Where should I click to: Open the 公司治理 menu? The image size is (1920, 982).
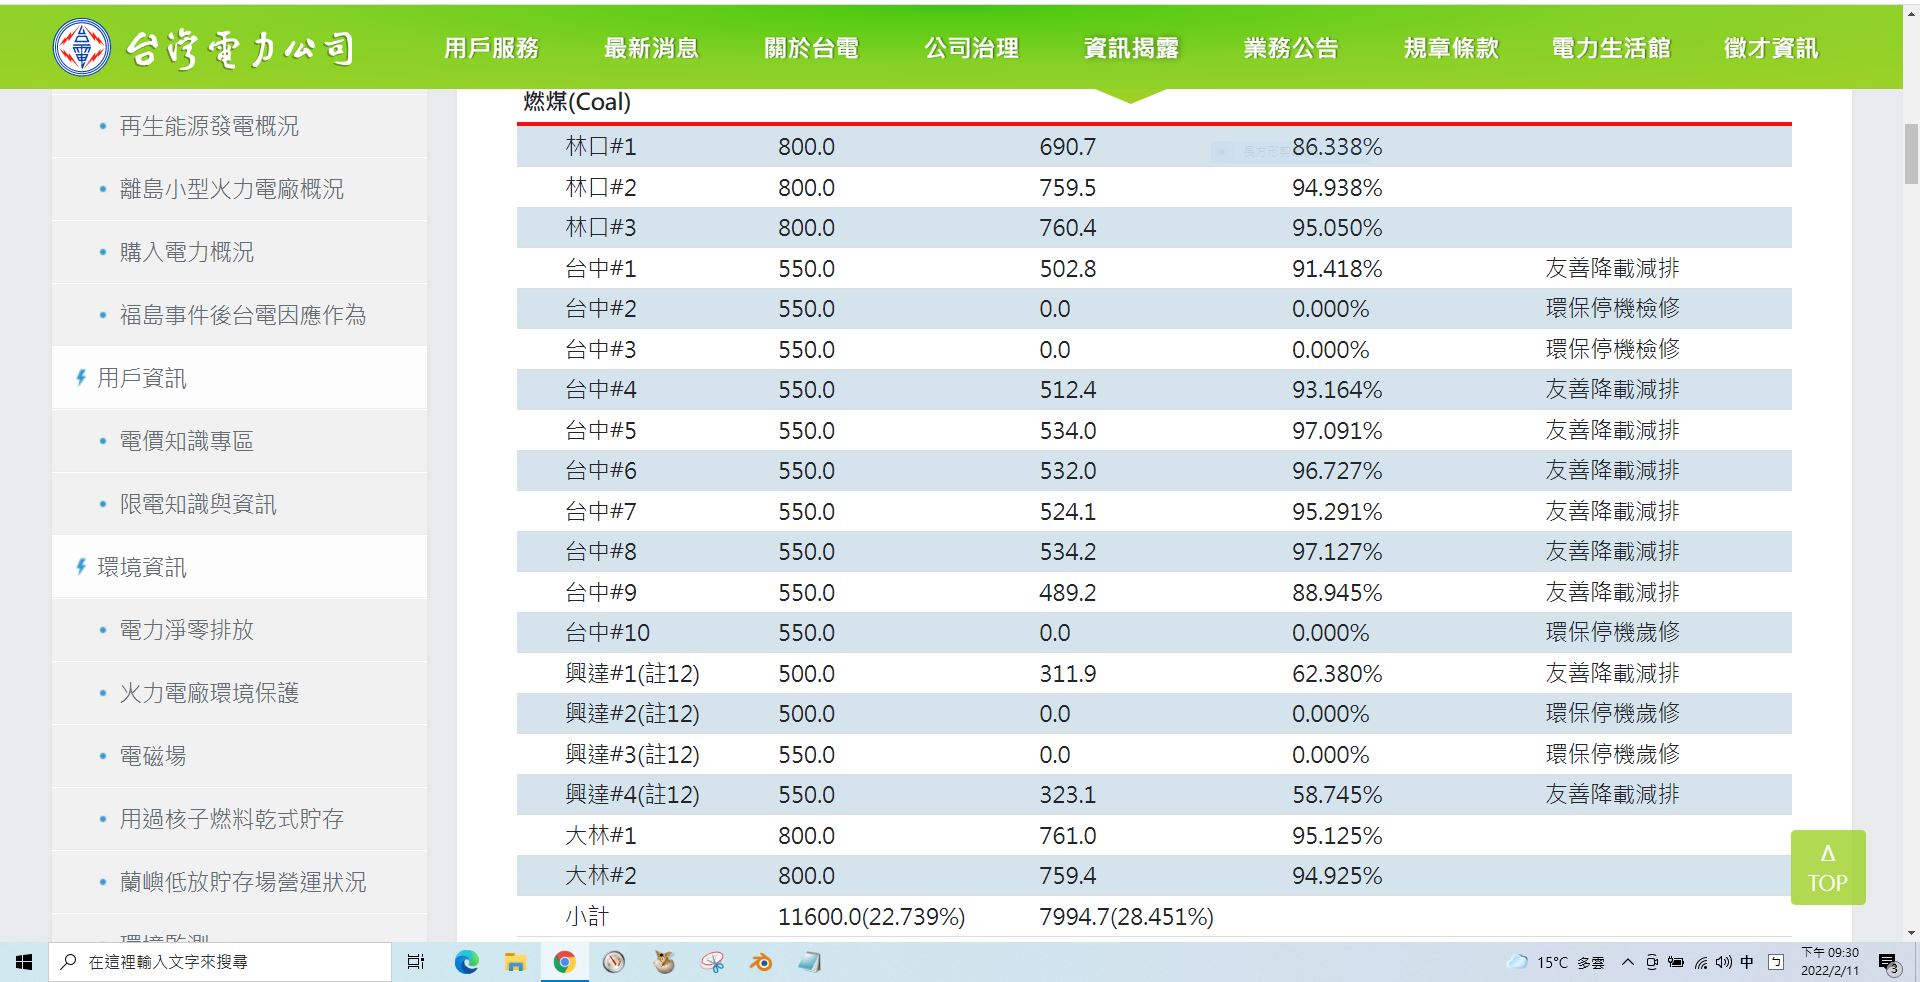tap(971, 48)
